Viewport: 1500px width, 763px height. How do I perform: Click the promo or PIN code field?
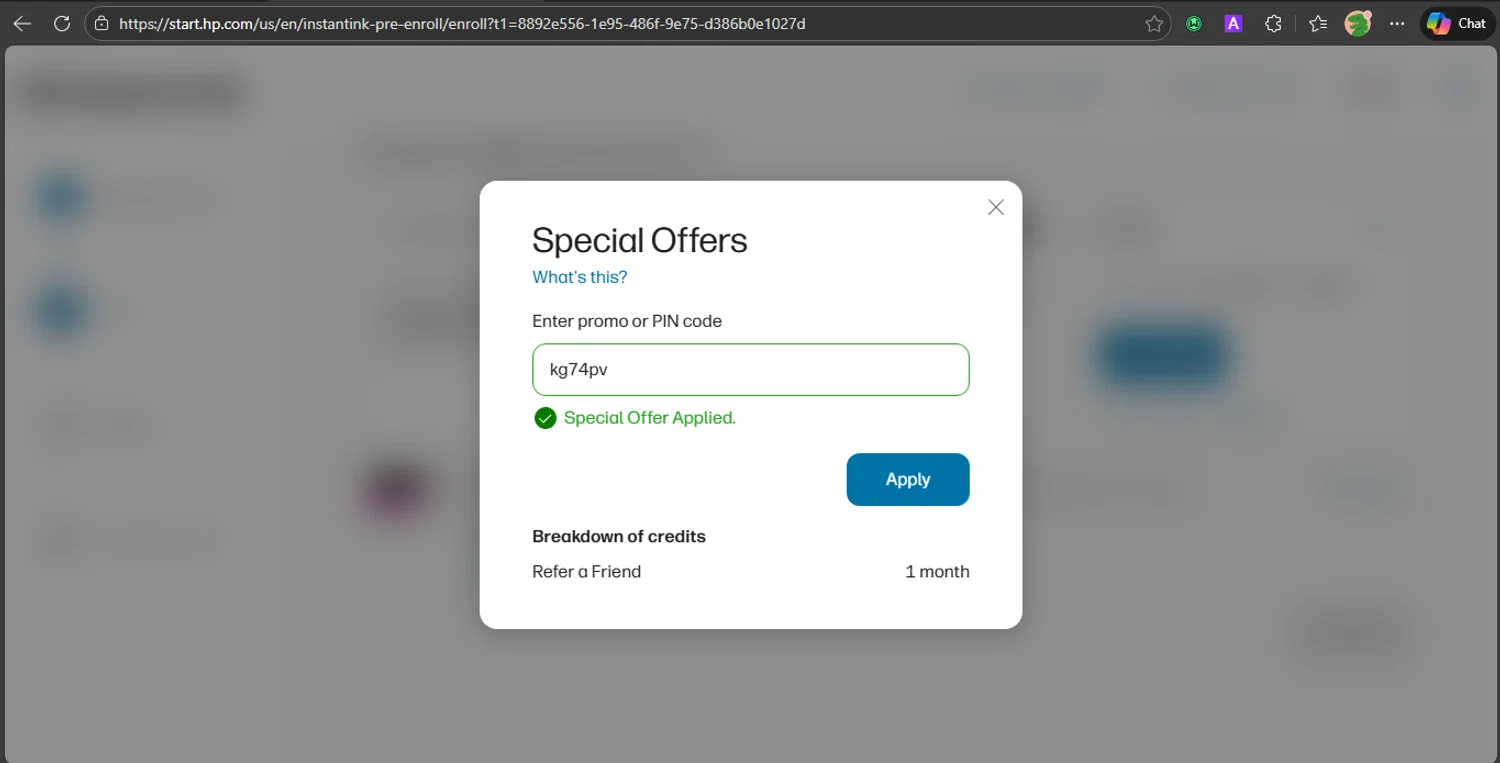coord(750,370)
